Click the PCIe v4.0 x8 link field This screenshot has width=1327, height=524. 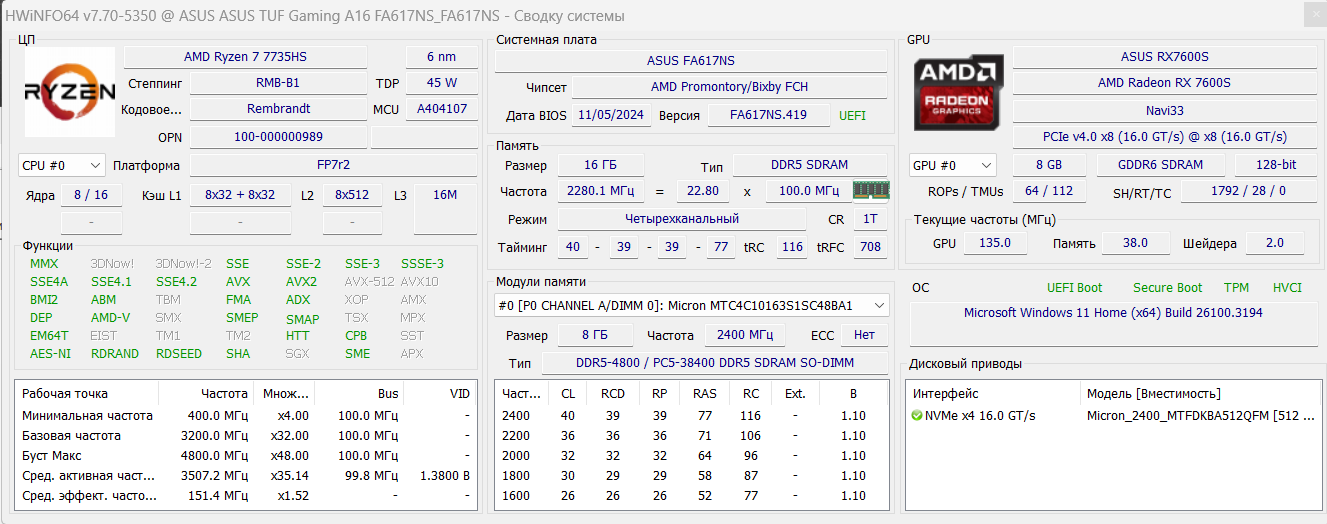click(x=1164, y=136)
